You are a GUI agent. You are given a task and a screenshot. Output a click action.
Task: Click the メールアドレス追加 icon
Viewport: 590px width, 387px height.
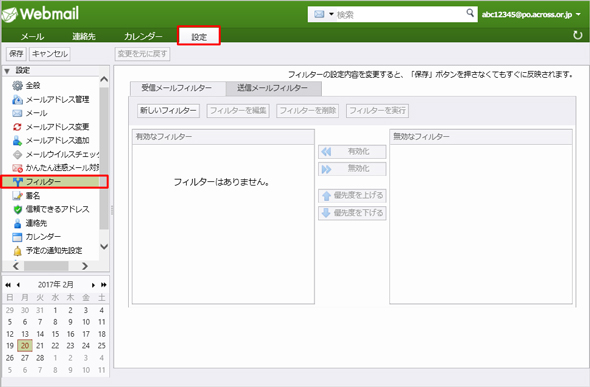[17, 141]
